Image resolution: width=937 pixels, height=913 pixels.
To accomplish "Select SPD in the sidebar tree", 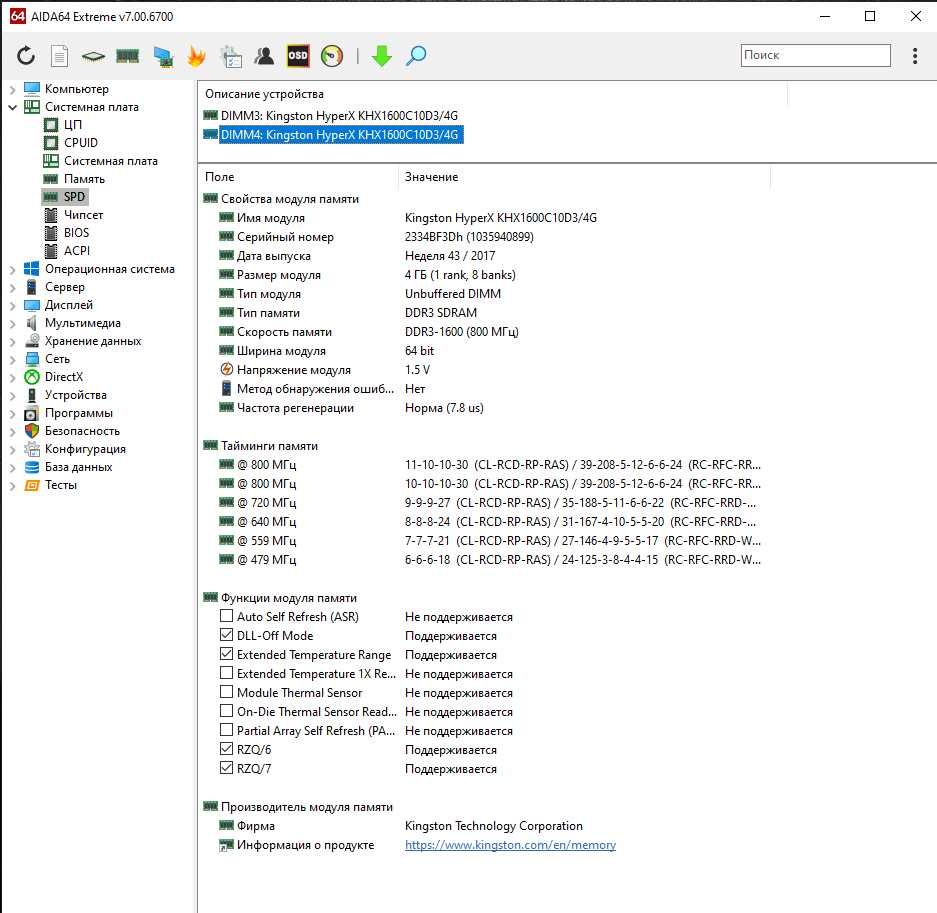I will (x=74, y=197).
